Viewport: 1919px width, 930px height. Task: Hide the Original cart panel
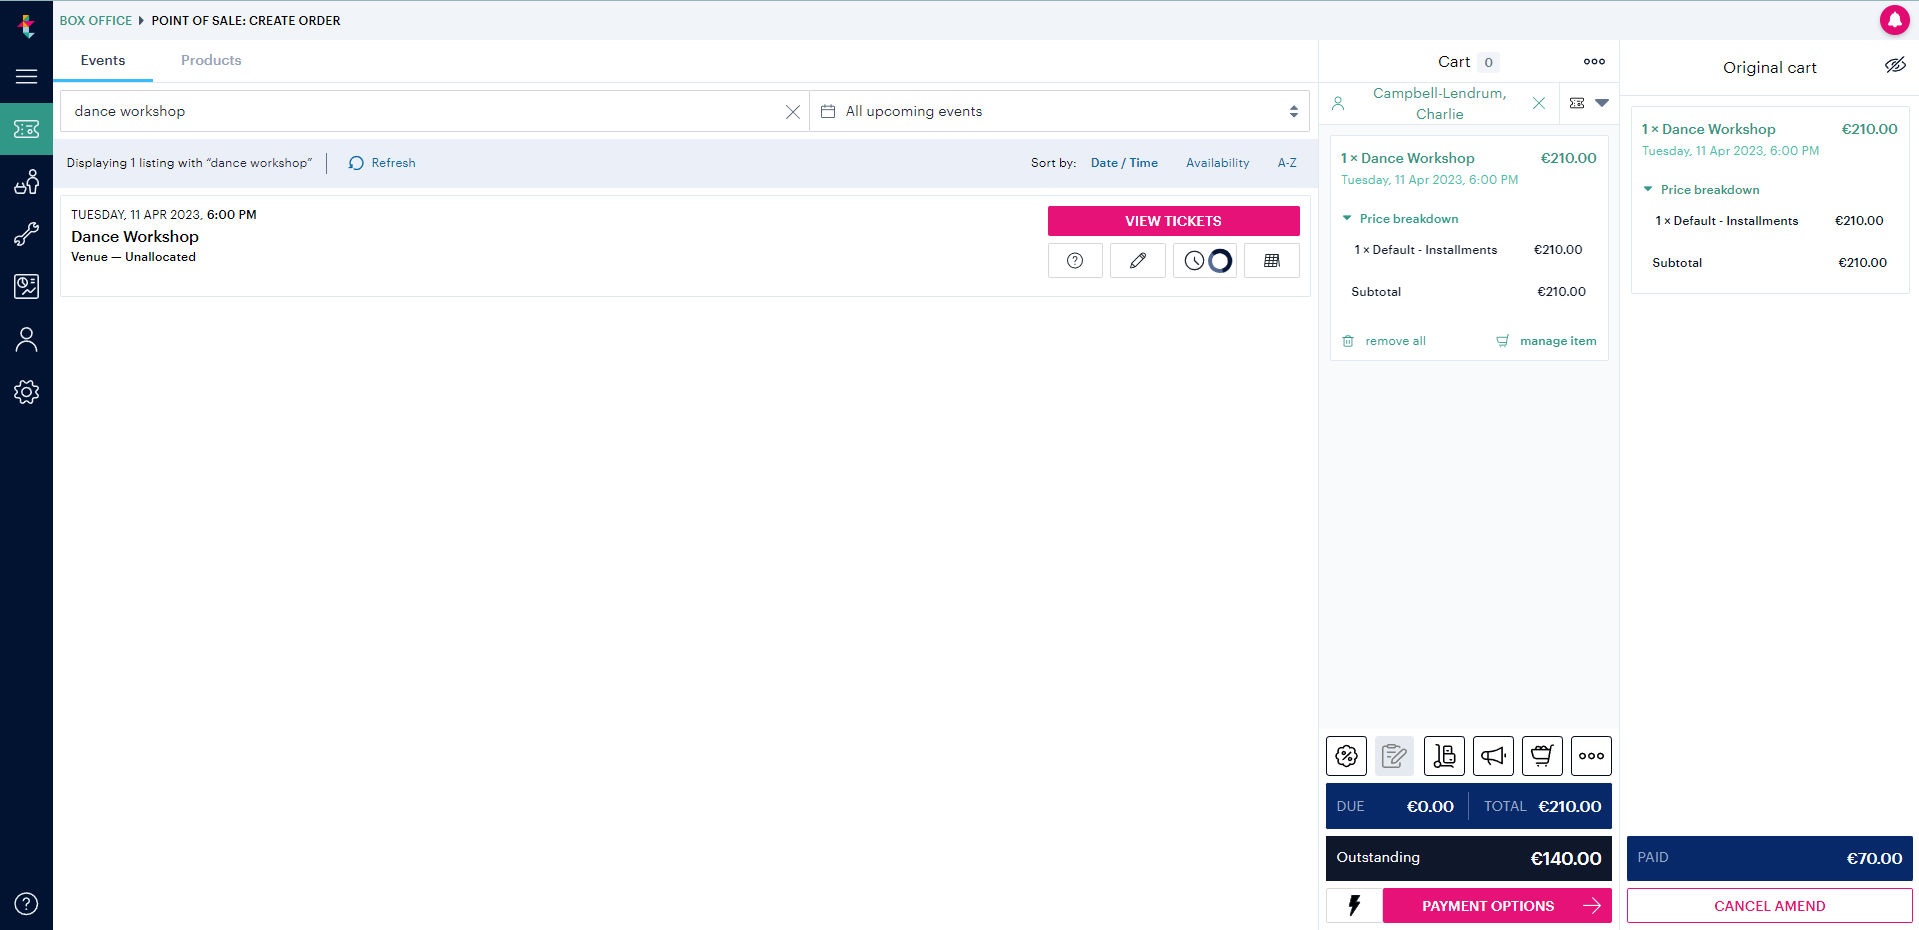(1895, 66)
